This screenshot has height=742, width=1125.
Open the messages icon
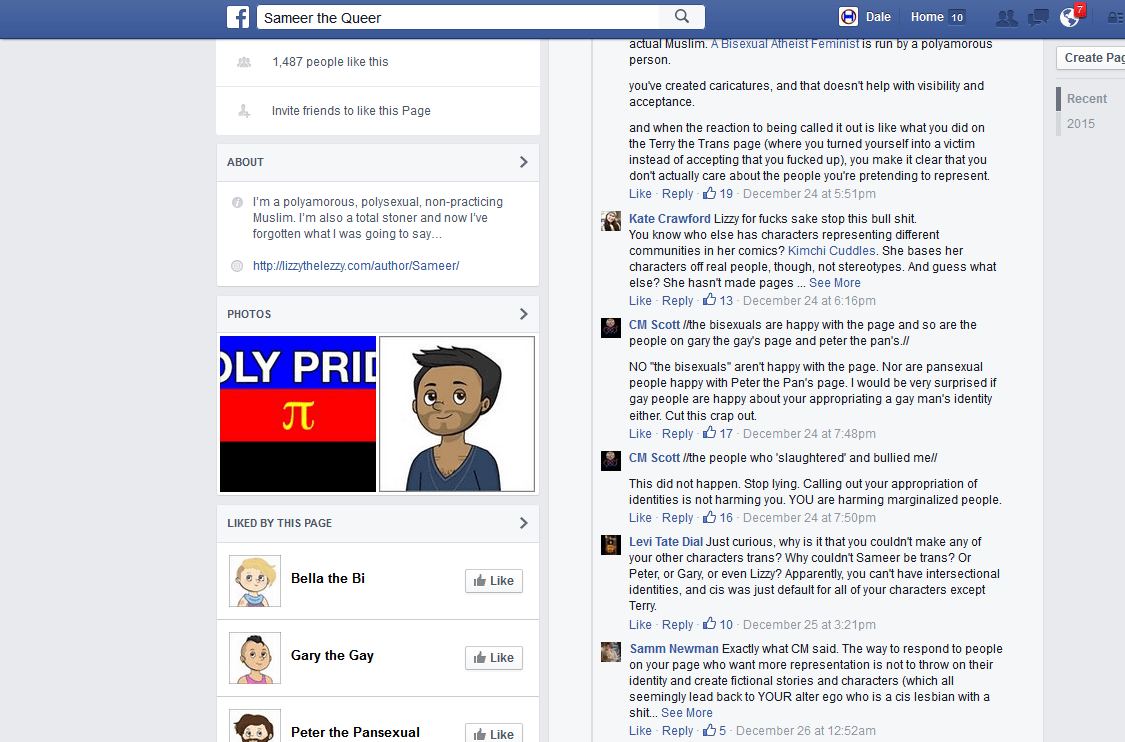click(x=1038, y=18)
